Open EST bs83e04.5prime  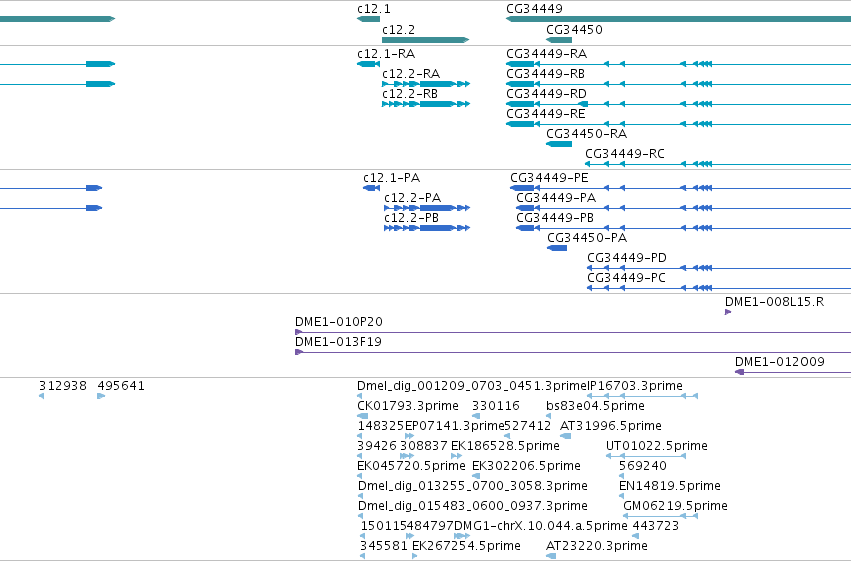595,406
